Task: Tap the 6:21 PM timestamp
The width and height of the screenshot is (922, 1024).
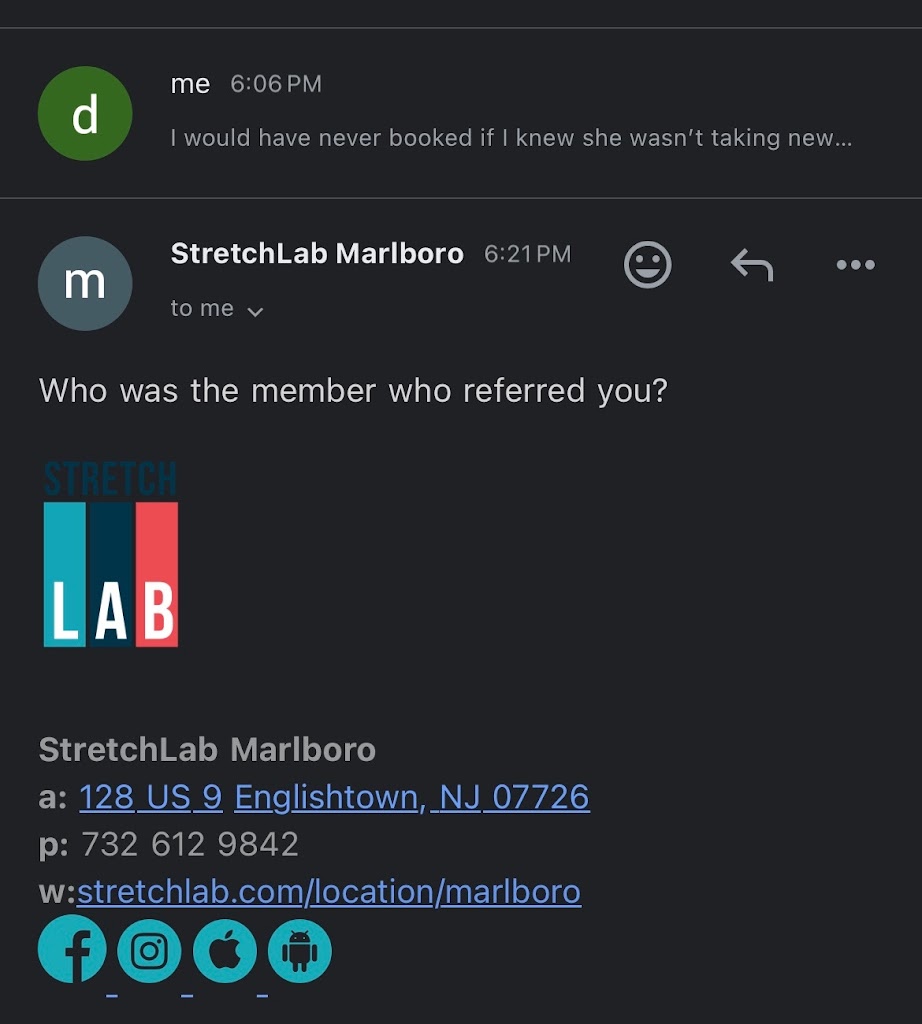Action: point(527,254)
